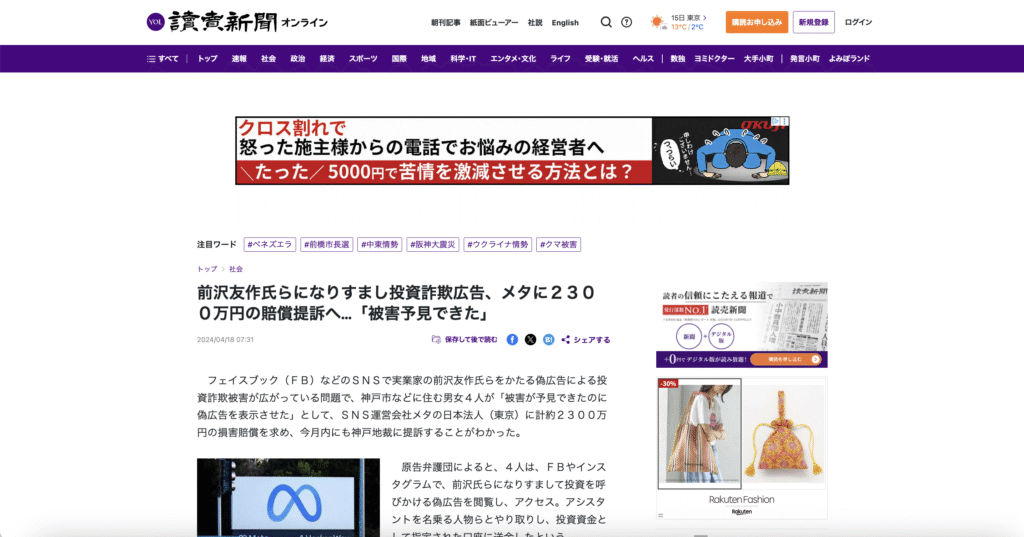Viewport: 1024px width, 537px height.
Task: Click トップ breadcrumb link
Action: 207,269
